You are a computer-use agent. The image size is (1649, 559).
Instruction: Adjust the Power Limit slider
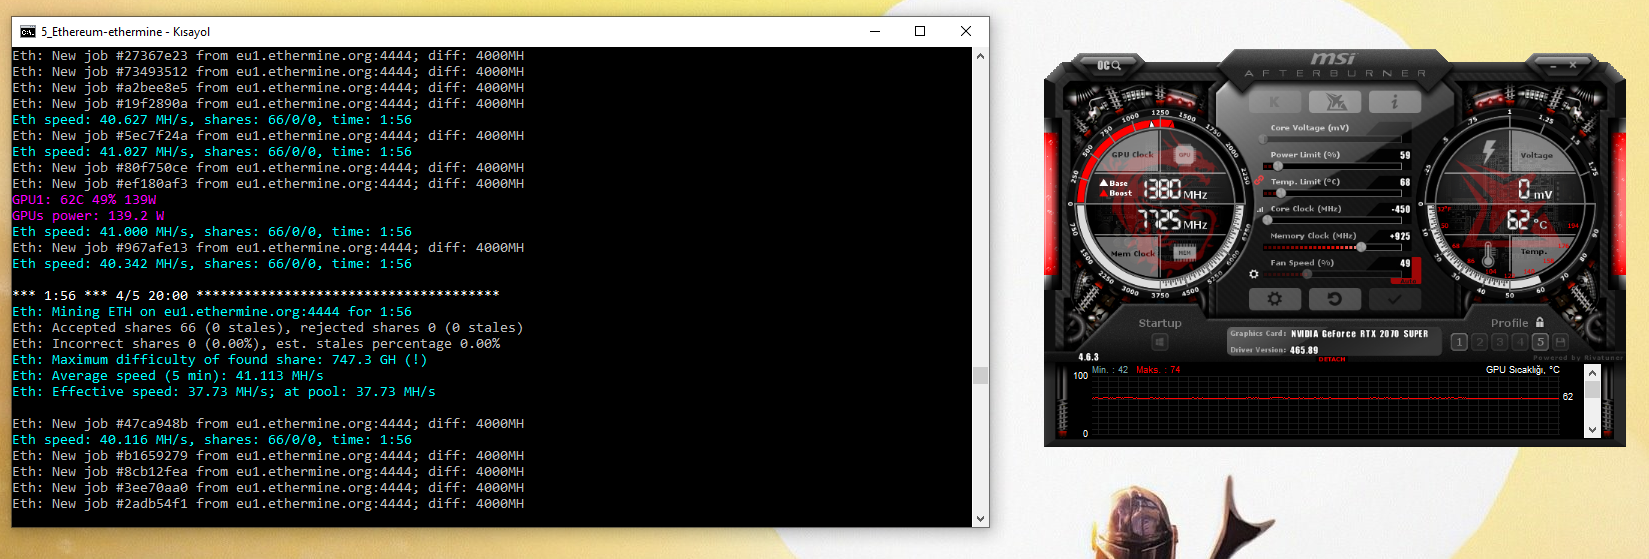(x=1332, y=166)
